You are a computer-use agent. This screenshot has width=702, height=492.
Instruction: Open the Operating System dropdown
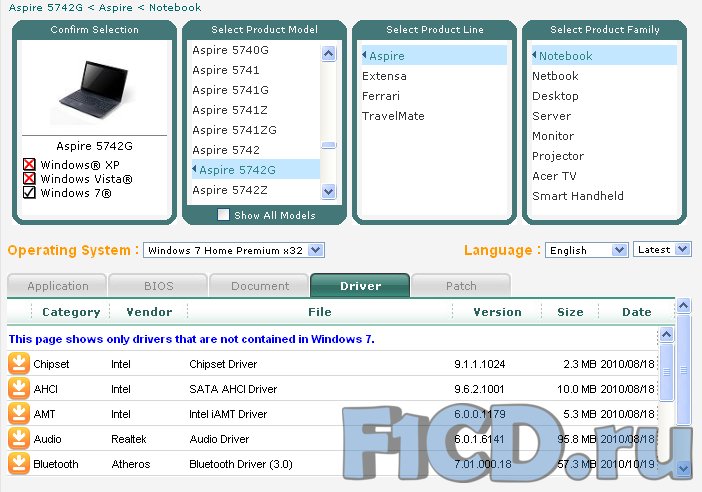[x=234, y=250]
